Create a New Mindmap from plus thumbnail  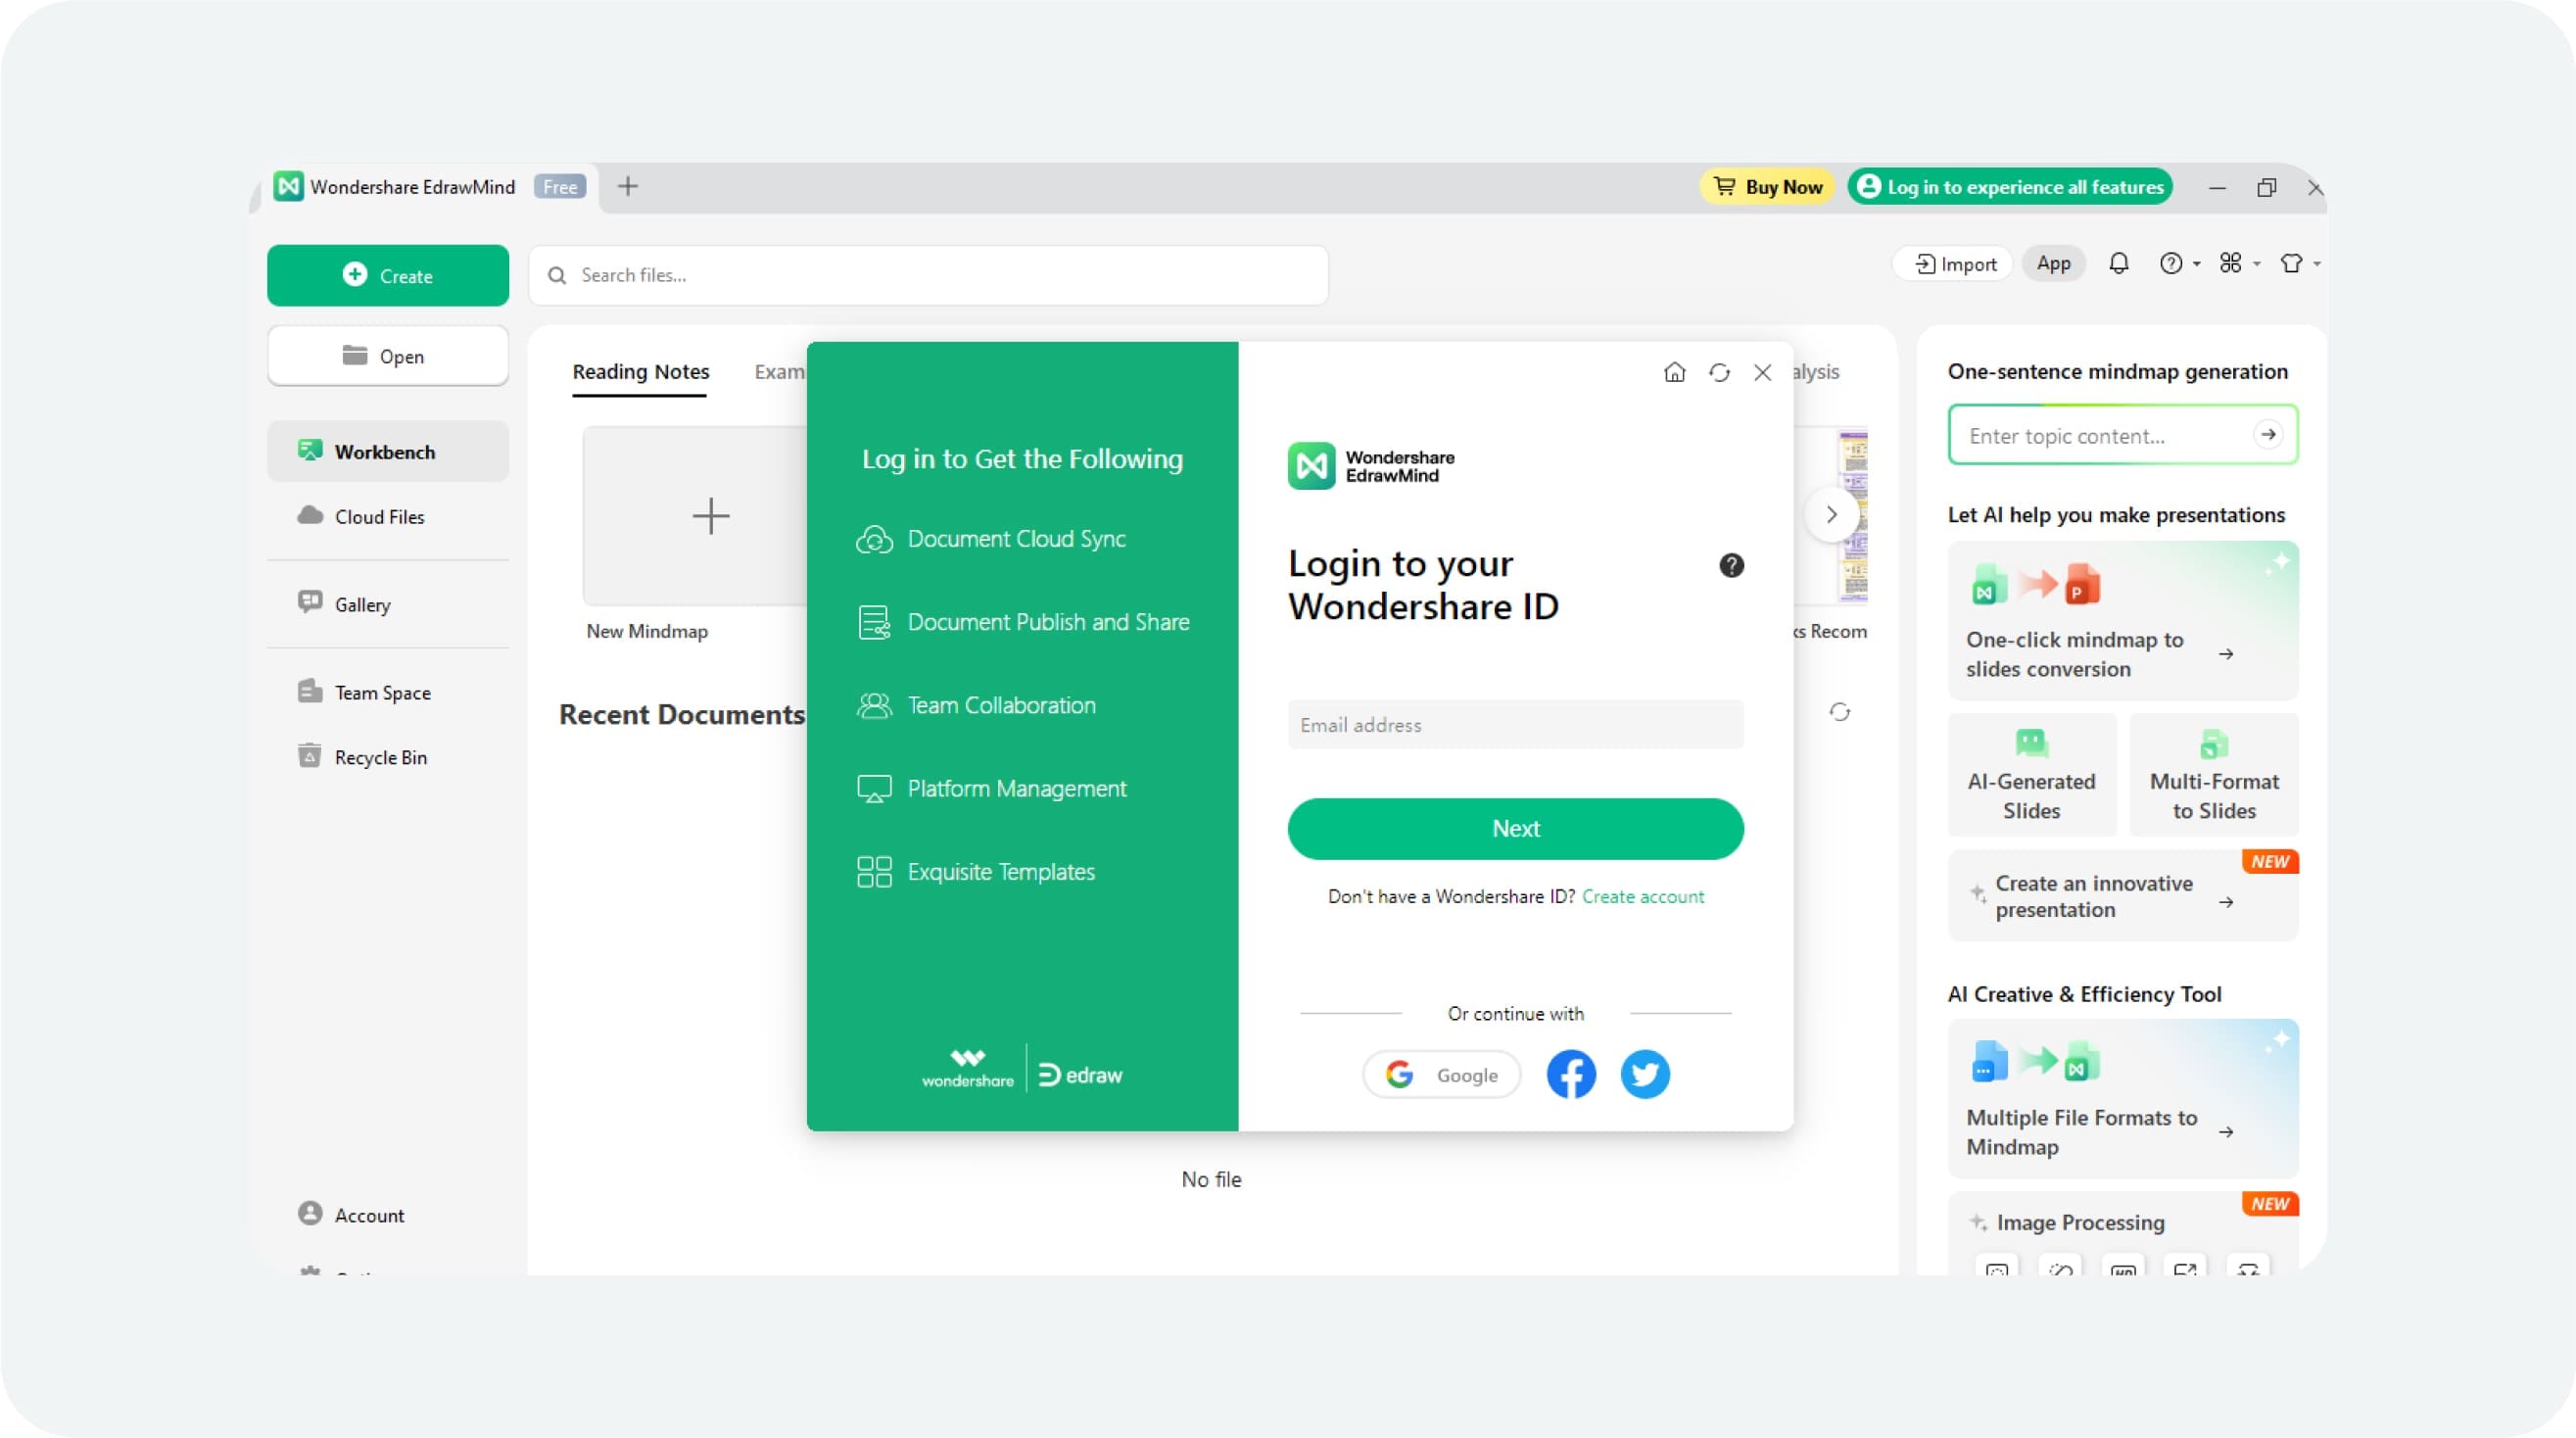pos(710,516)
